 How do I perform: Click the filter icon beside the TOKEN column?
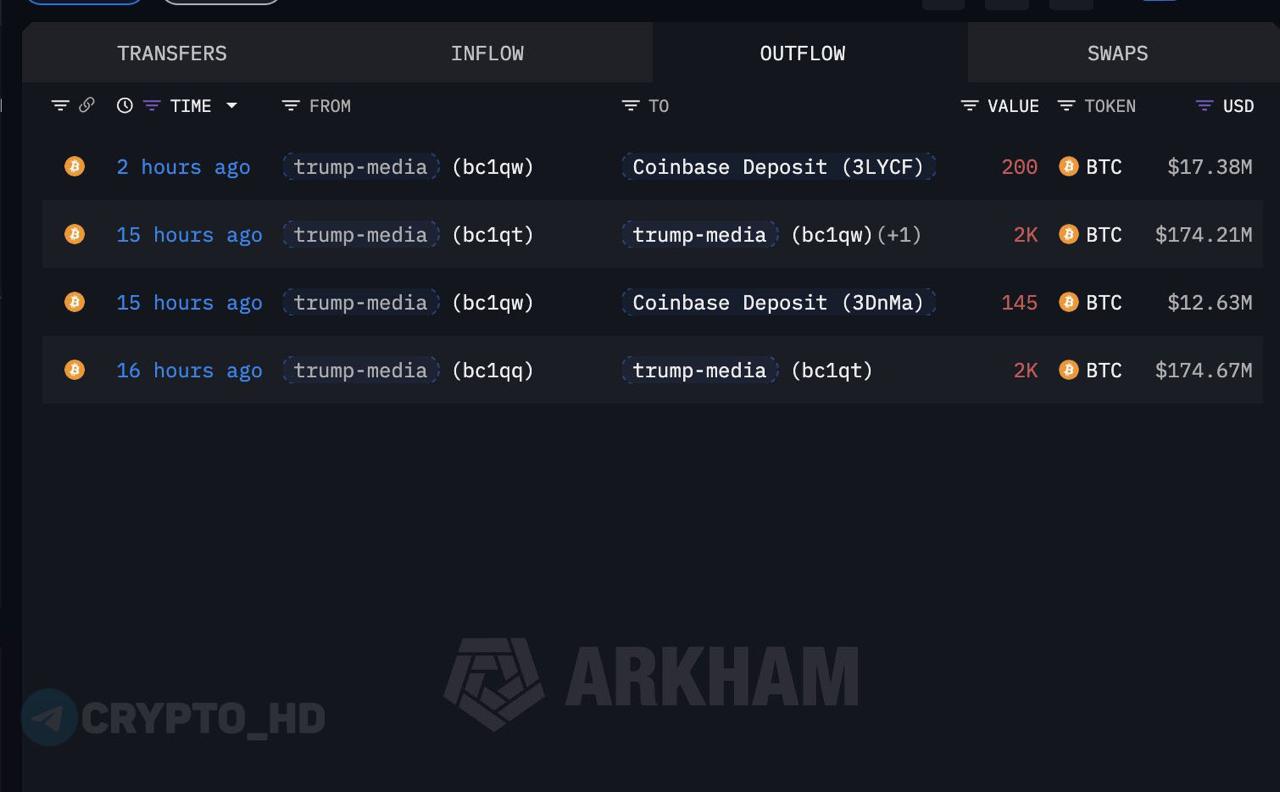pos(1068,104)
